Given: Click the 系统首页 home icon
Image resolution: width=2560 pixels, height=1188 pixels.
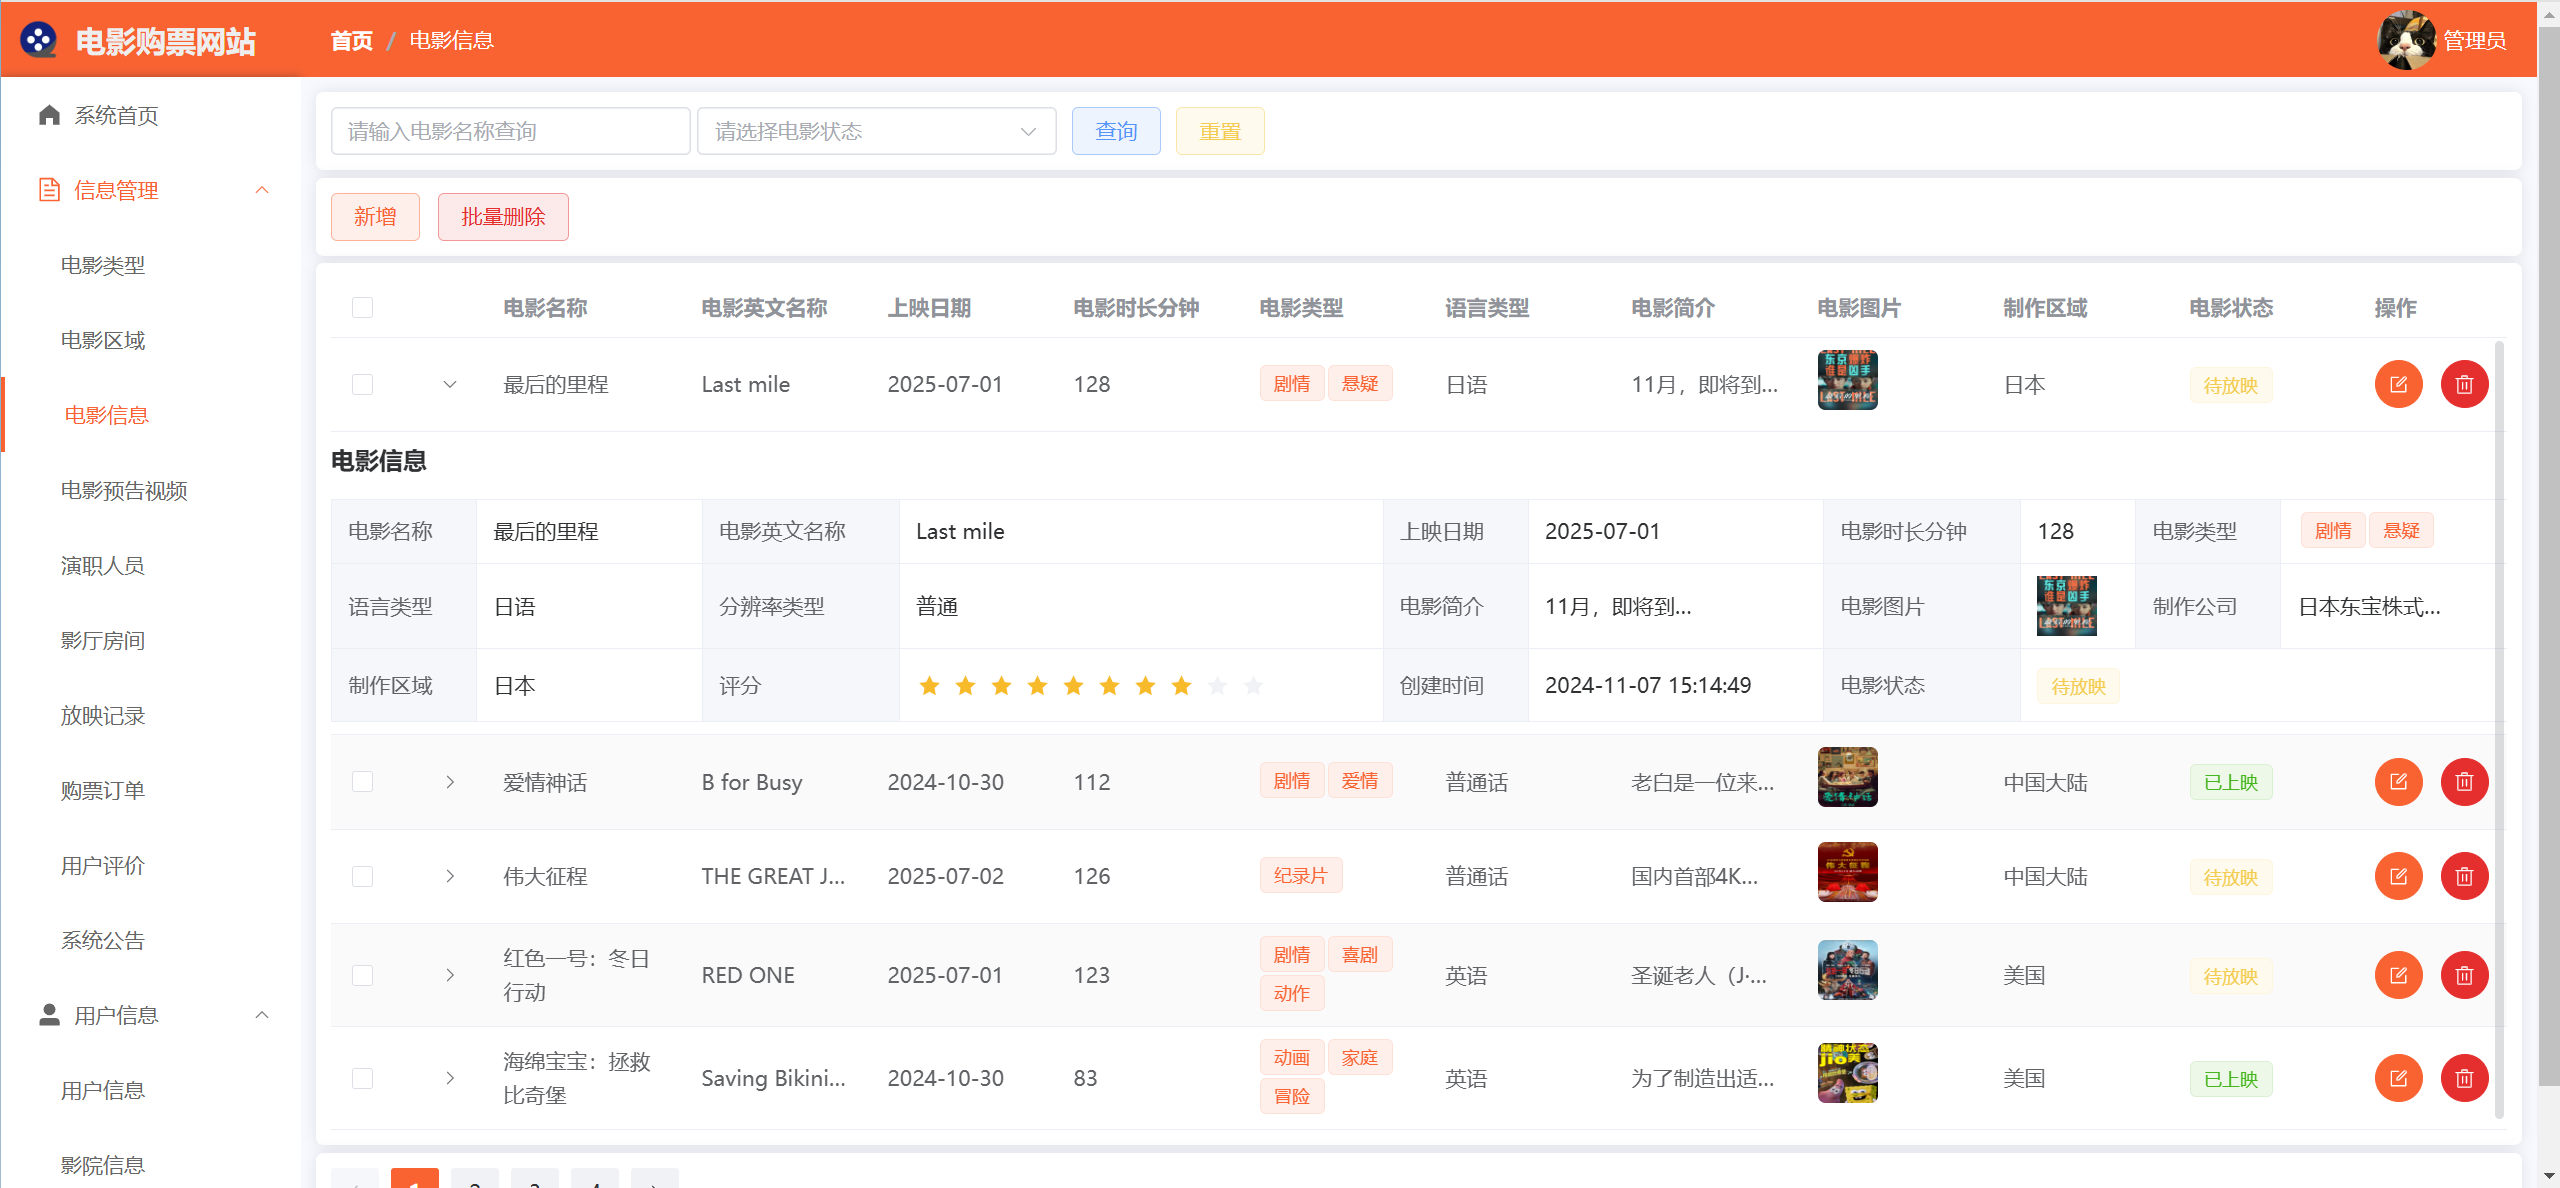Looking at the screenshot, I should (x=49, y=115).
